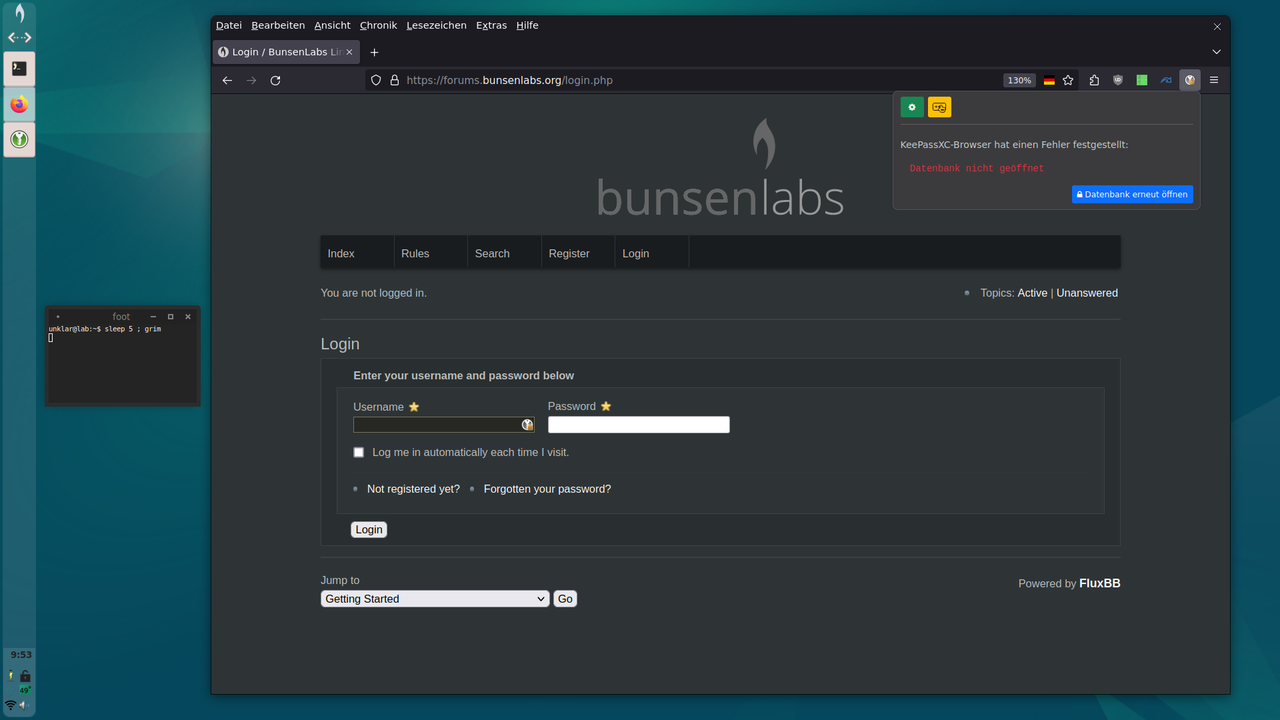This screenshot has height=720, width=1280.
Task: Click the browser Forward arrow
Action: tap(251, 80)
